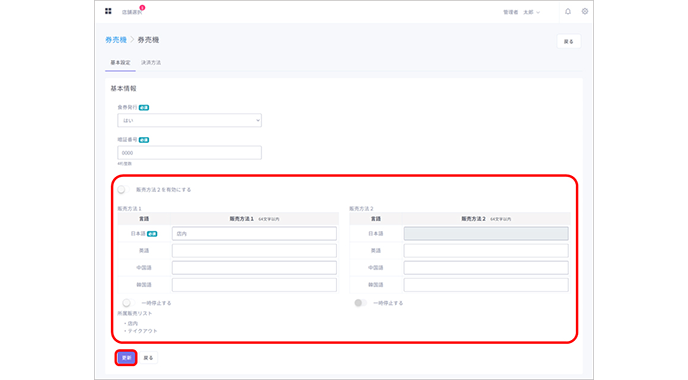Image resolution: width=688 pixels, height=380 pixels.
Task: Open the notification bell
Action: pos(568,11)
